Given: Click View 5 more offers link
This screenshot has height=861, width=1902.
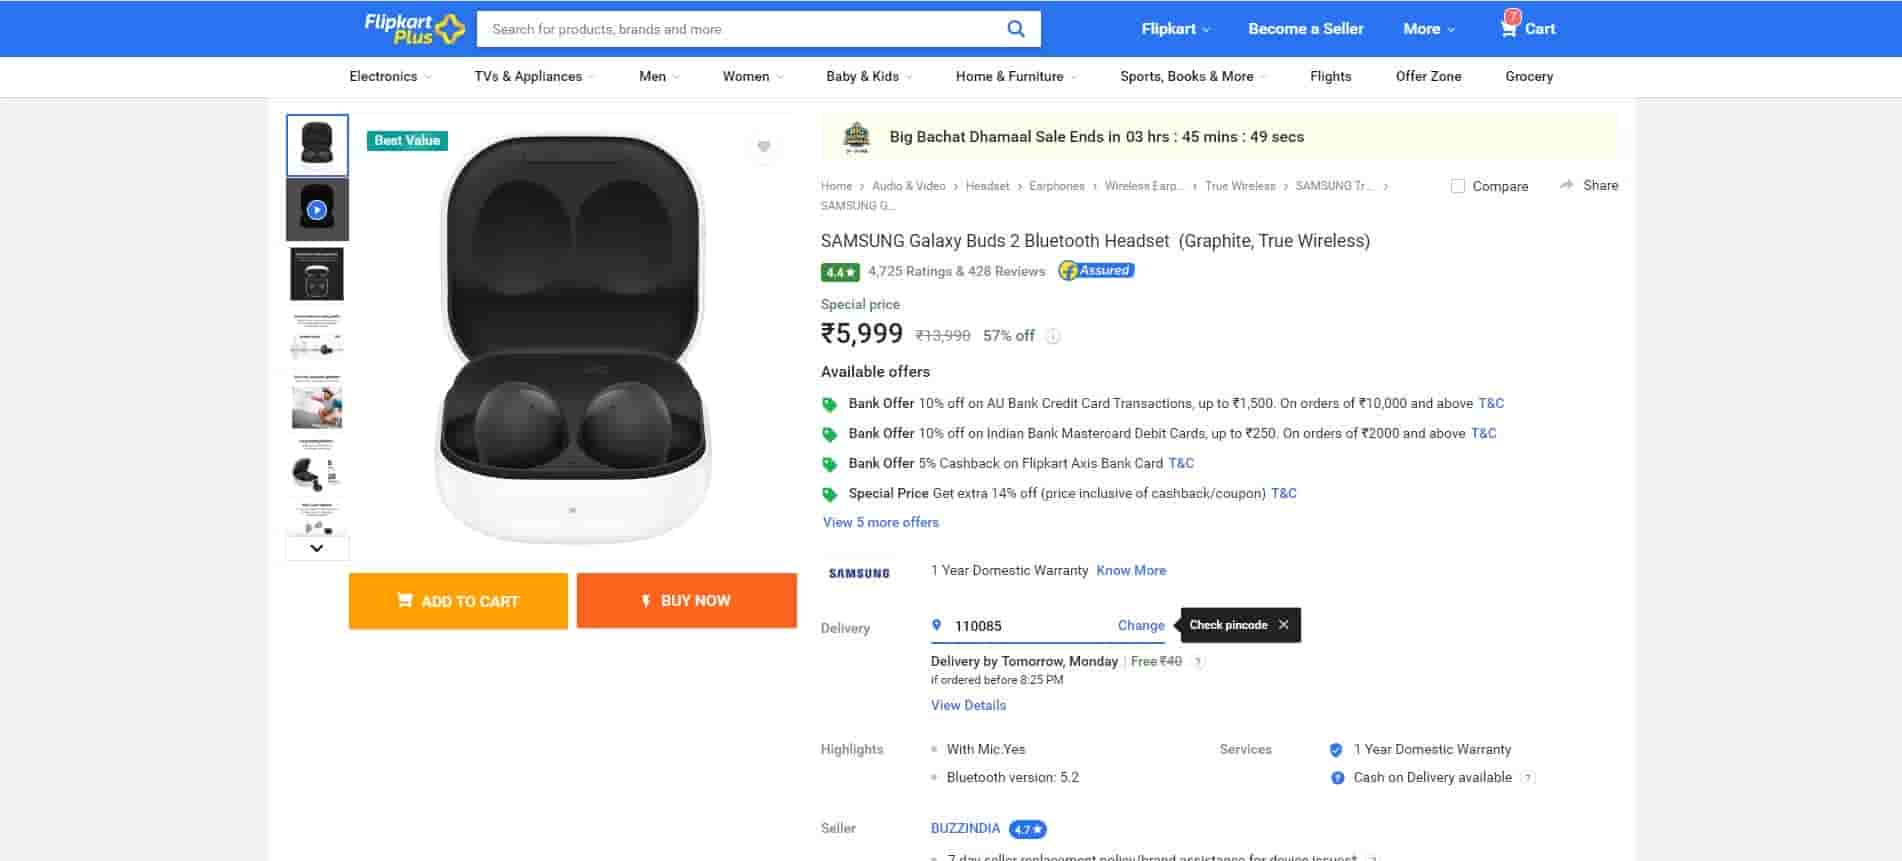Looking at the screenshot, I should [880, 522].
